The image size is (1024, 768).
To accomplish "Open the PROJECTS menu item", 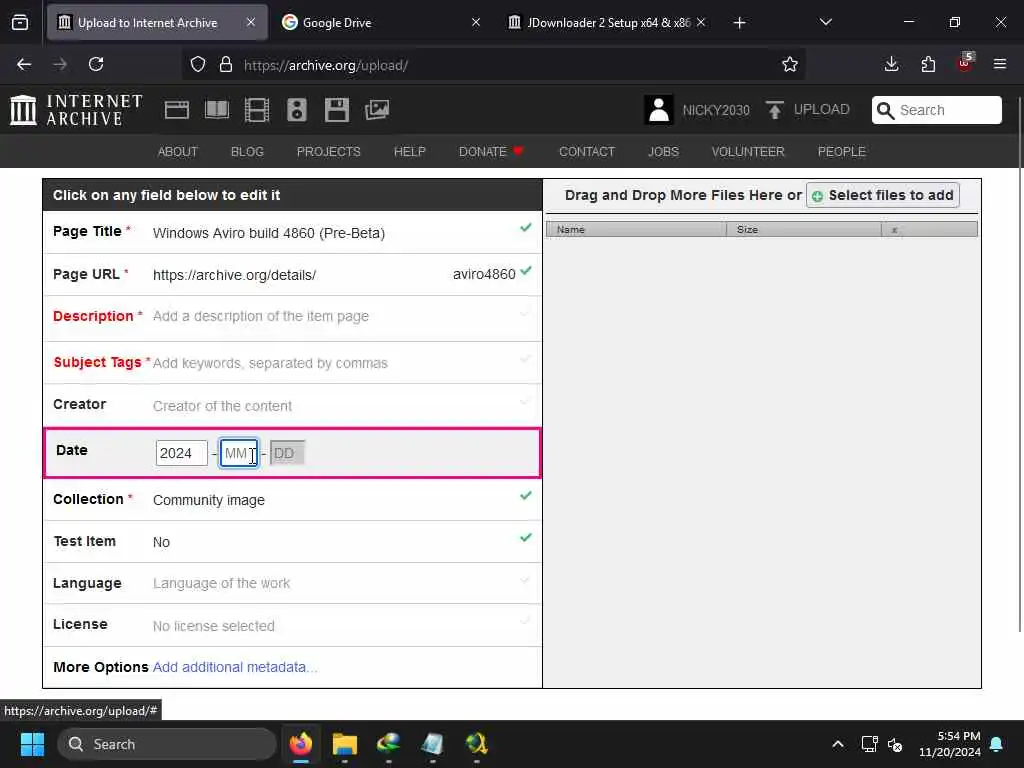I will tap(328, 152).
